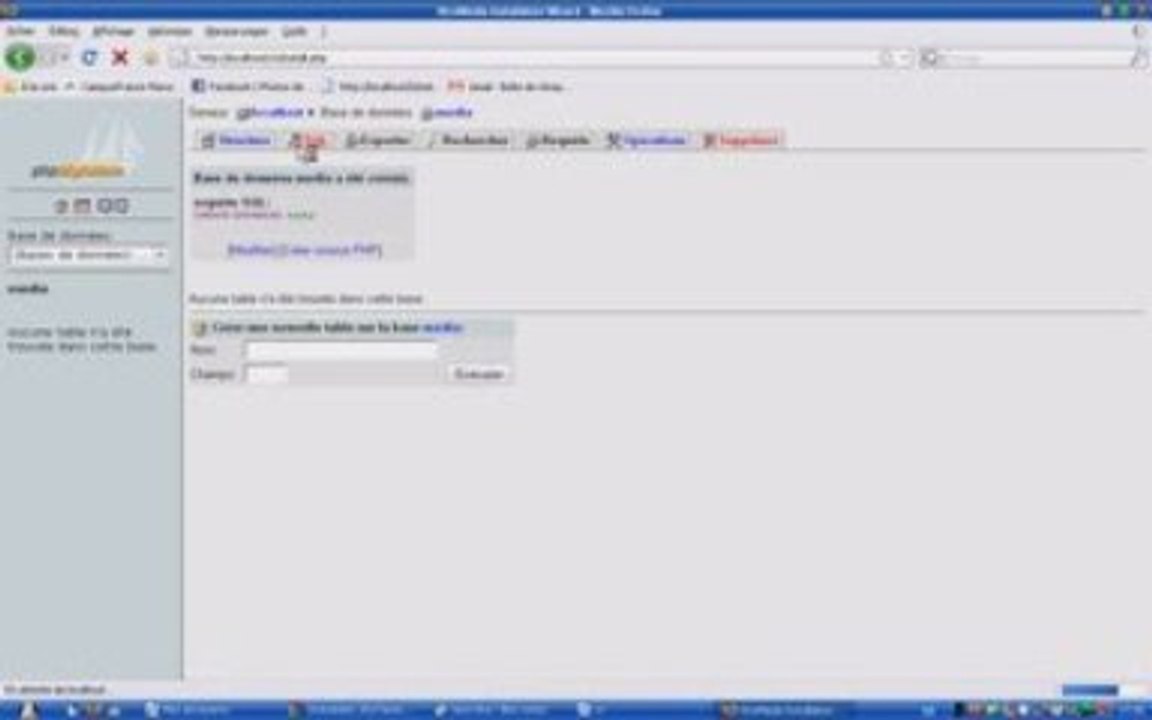Viewport: 1152px width, 720px height.
Task: Open the Marque-pages menu
Action: click(x=236, y=32)
